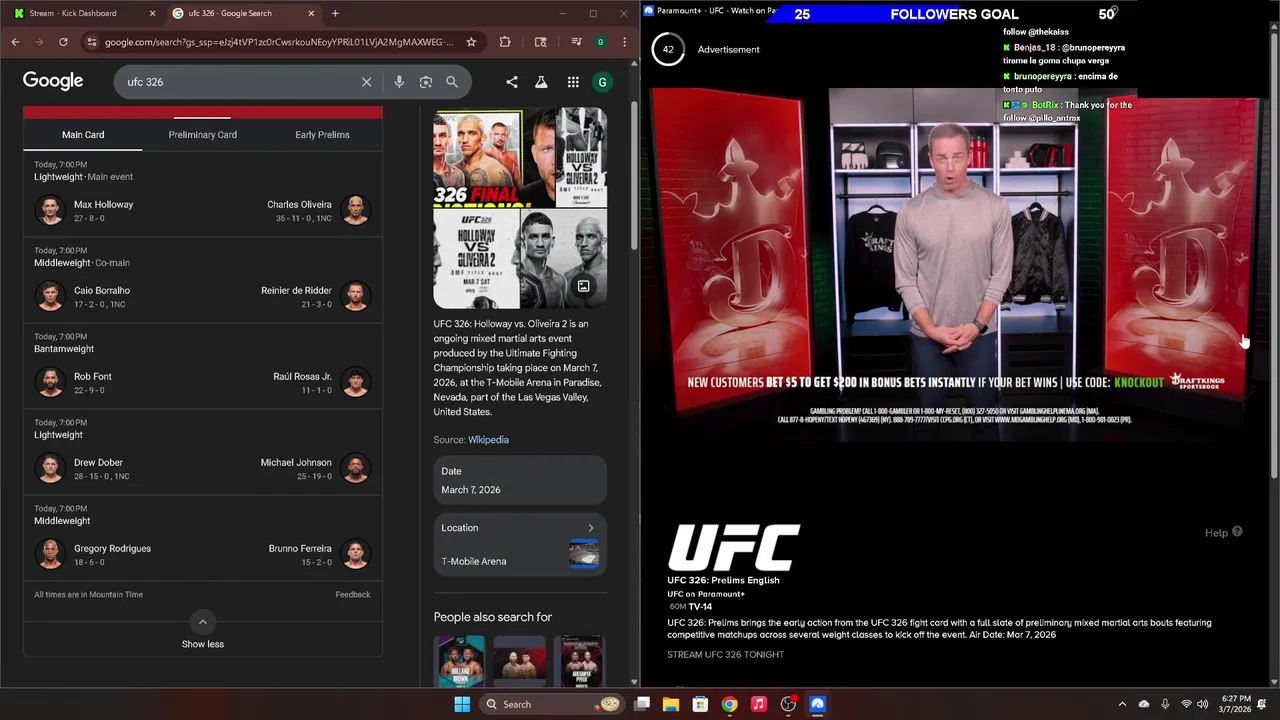Switch to Chrome via taskbar icon
Screen dimensions: 1280x720
pyautogui.click(x=730, y=704)
